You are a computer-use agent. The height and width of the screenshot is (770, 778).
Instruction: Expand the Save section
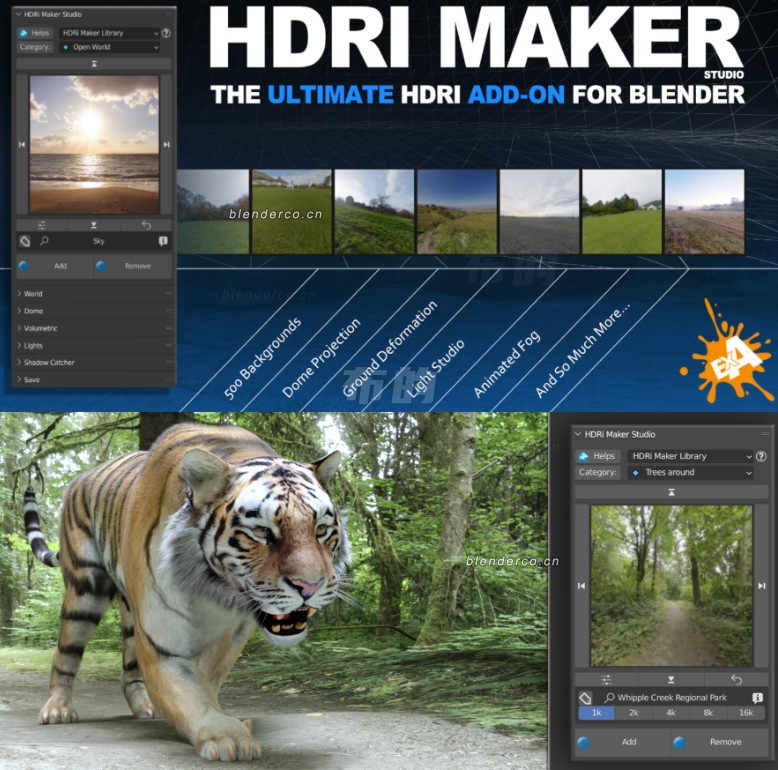pos(94,380)
